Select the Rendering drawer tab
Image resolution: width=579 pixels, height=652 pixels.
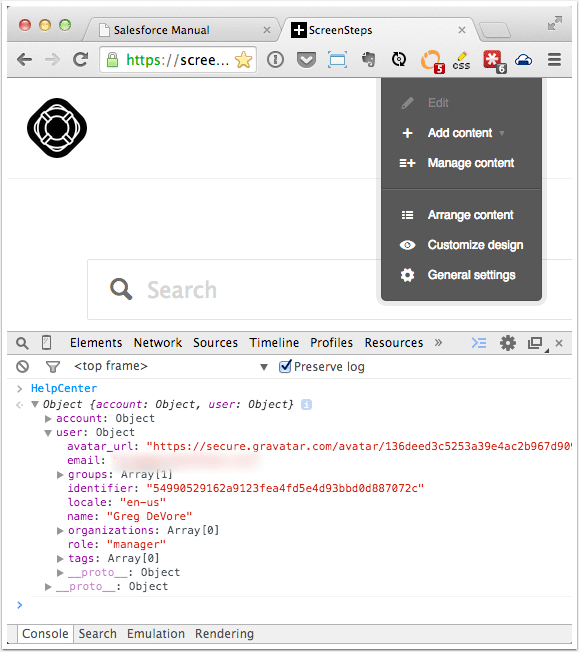click(x=225, y=634)
